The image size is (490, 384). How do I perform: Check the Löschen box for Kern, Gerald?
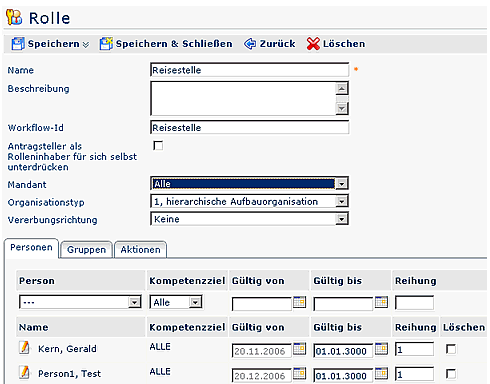451,349
